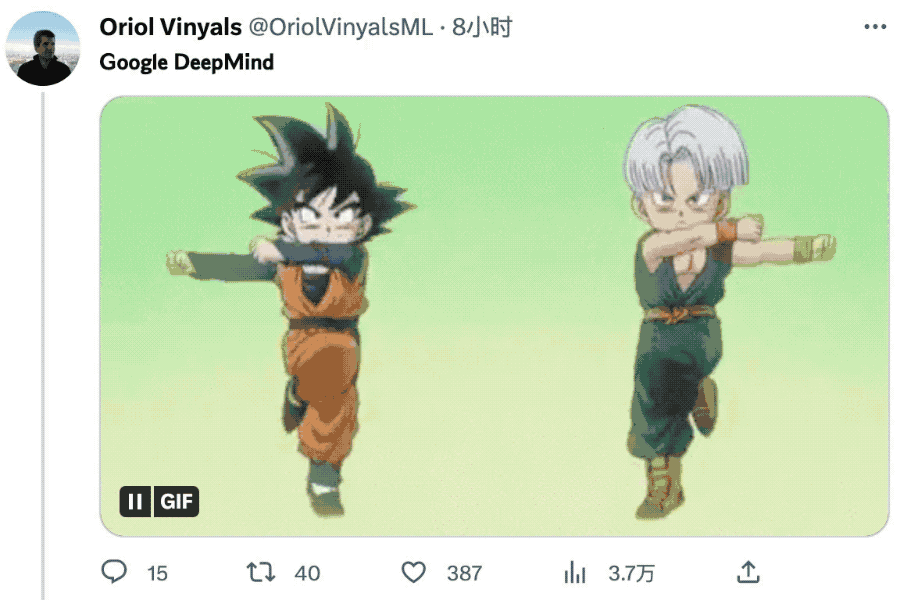Click the retweet arrows icon
The image size is (900, 600).
pyautogui.click(x=261, y=572)
